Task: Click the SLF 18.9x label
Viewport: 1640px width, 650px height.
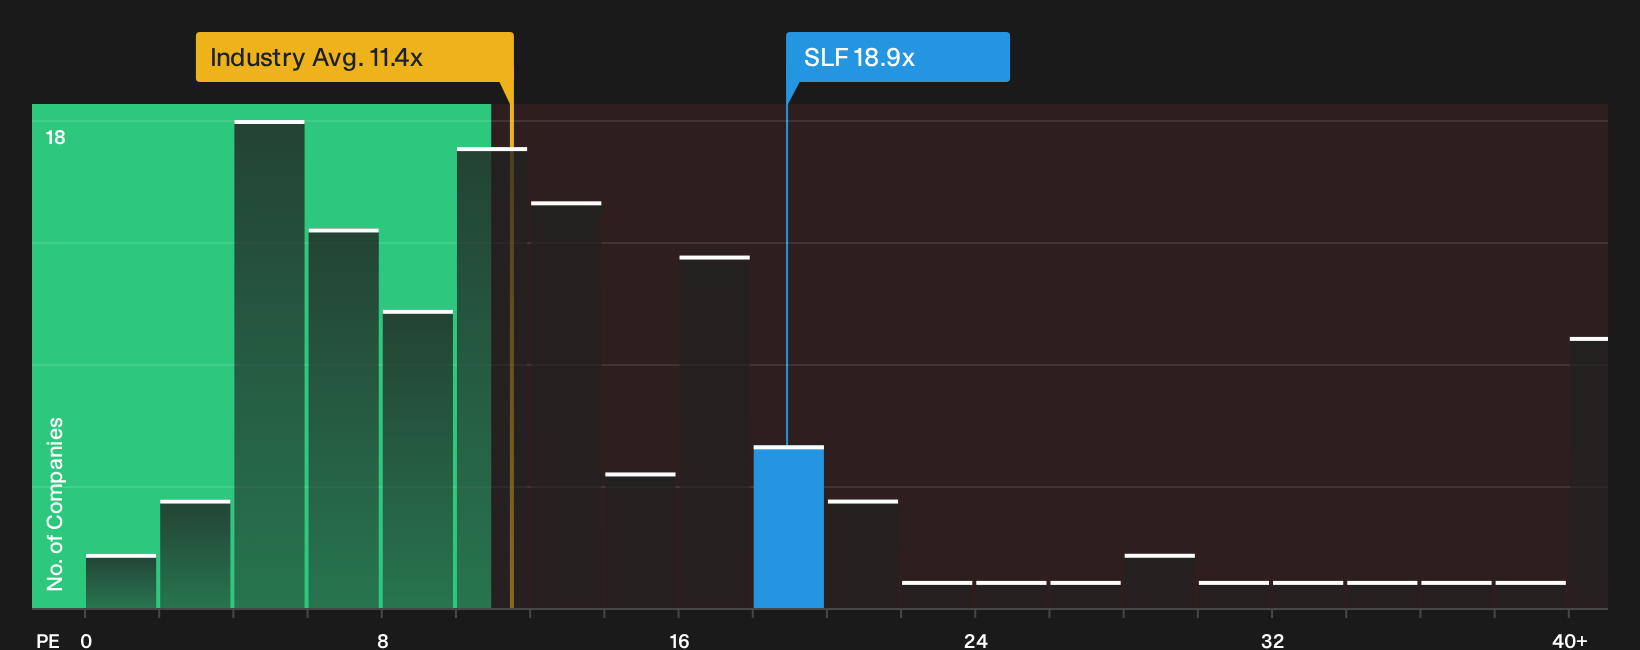Action: (x=897, y=57)
